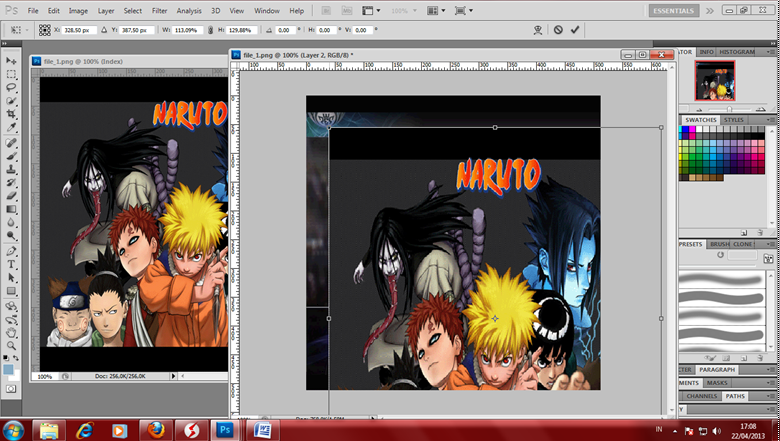Click the X position input field
This screenshot has height=441, width=780.
click(78, 30)
